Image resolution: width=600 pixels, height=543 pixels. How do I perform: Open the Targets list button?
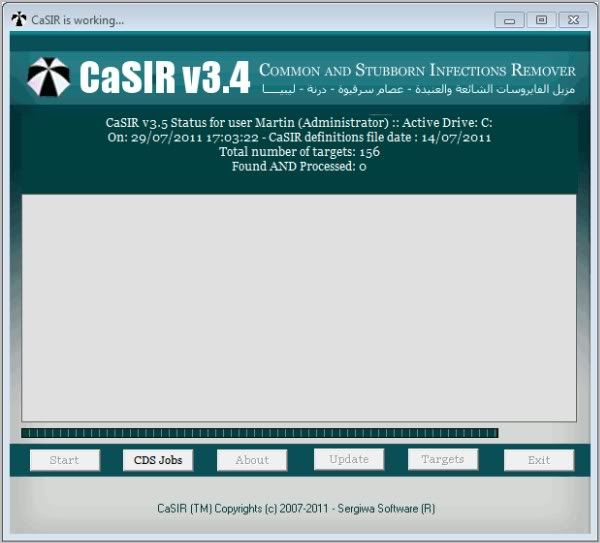click(443, 459)
